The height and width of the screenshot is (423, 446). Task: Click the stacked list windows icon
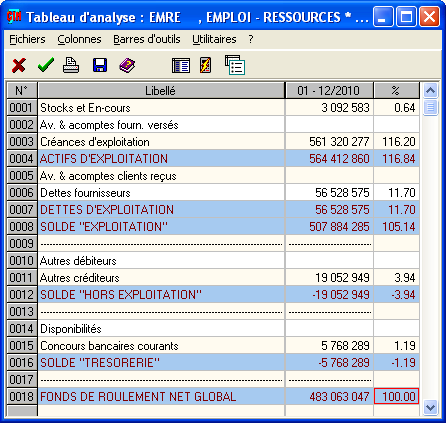click(235, 65)
